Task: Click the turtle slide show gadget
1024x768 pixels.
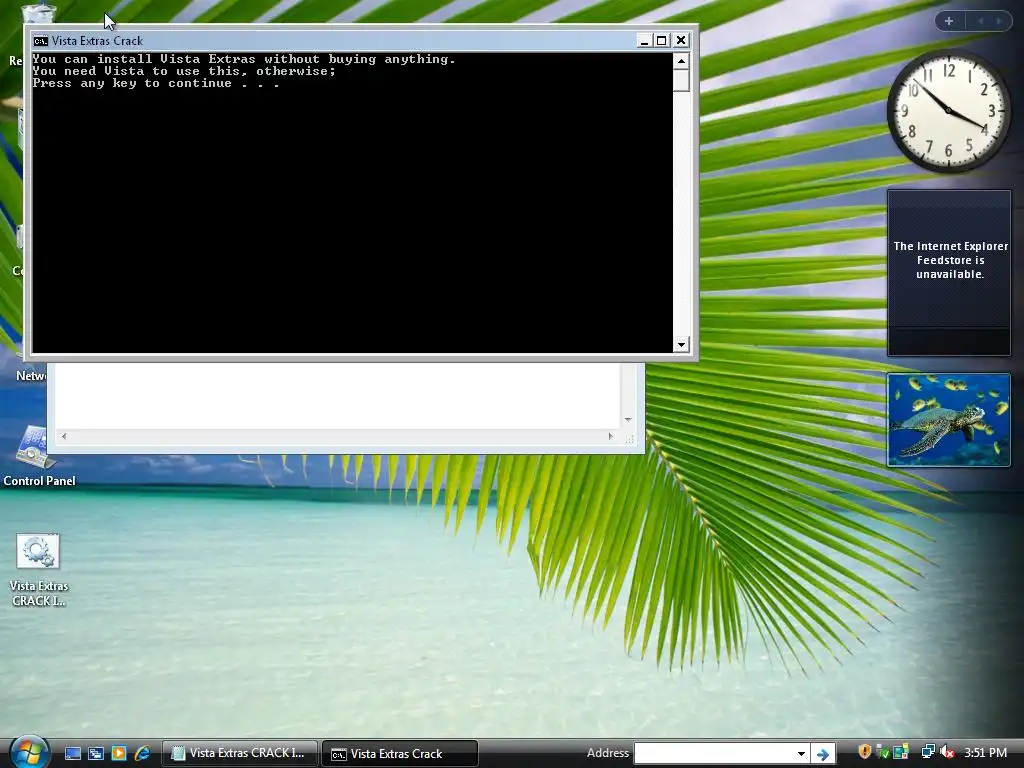Action: pos(949,420)
